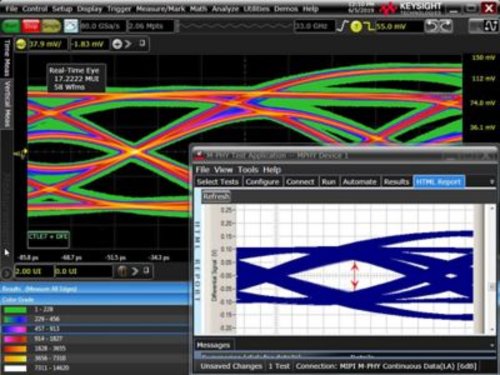500x375 pixels.
Task: Click the round arrow button left of 2.00 UI
Action: (6, 273)
